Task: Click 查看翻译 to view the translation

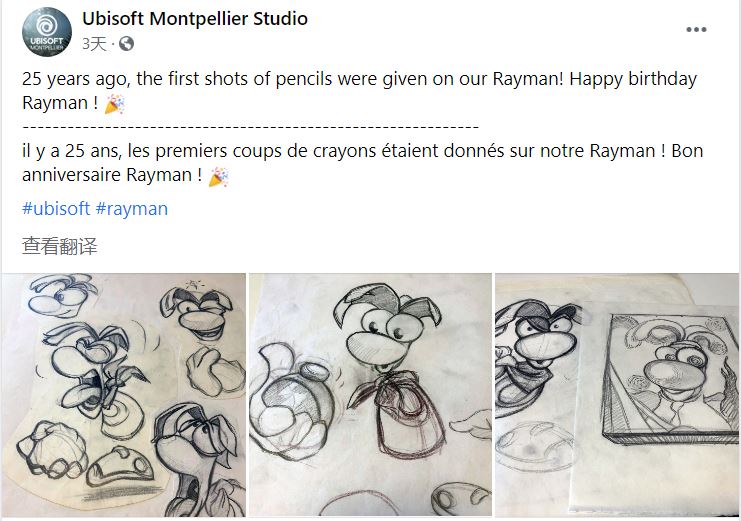Action: [60, 246]
